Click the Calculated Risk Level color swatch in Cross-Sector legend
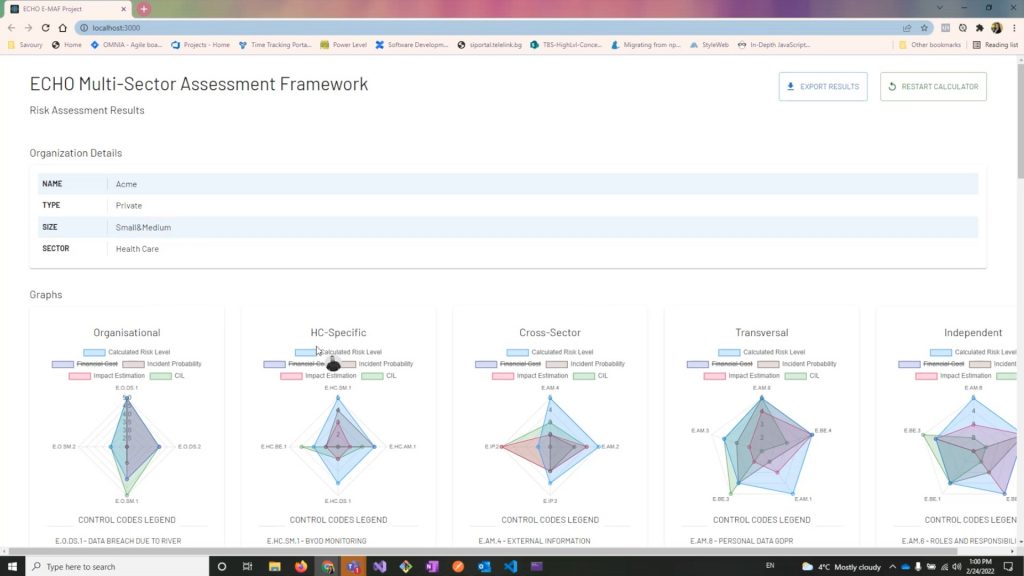Viewport: 1024px width, 576px height. pyautogui.click(x=518, y=352)
